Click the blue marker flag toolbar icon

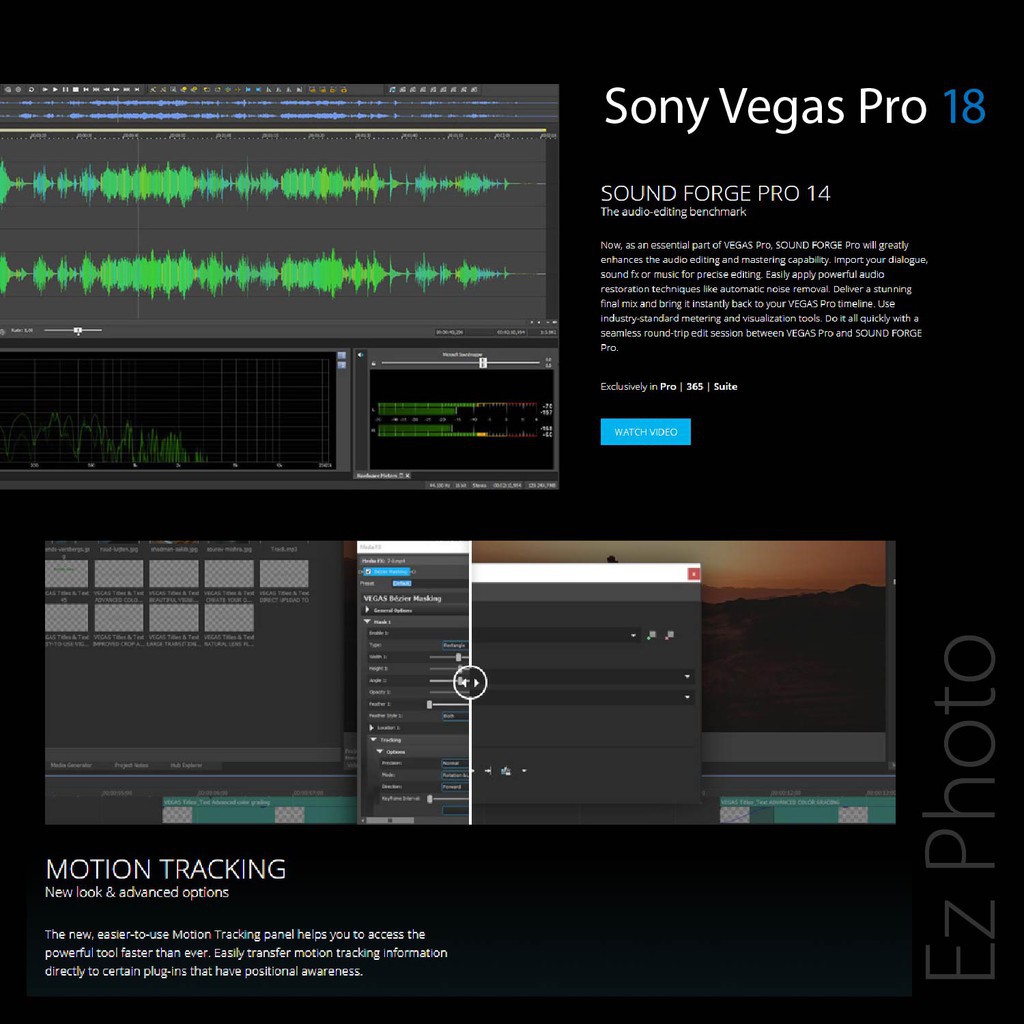(248, 89)
